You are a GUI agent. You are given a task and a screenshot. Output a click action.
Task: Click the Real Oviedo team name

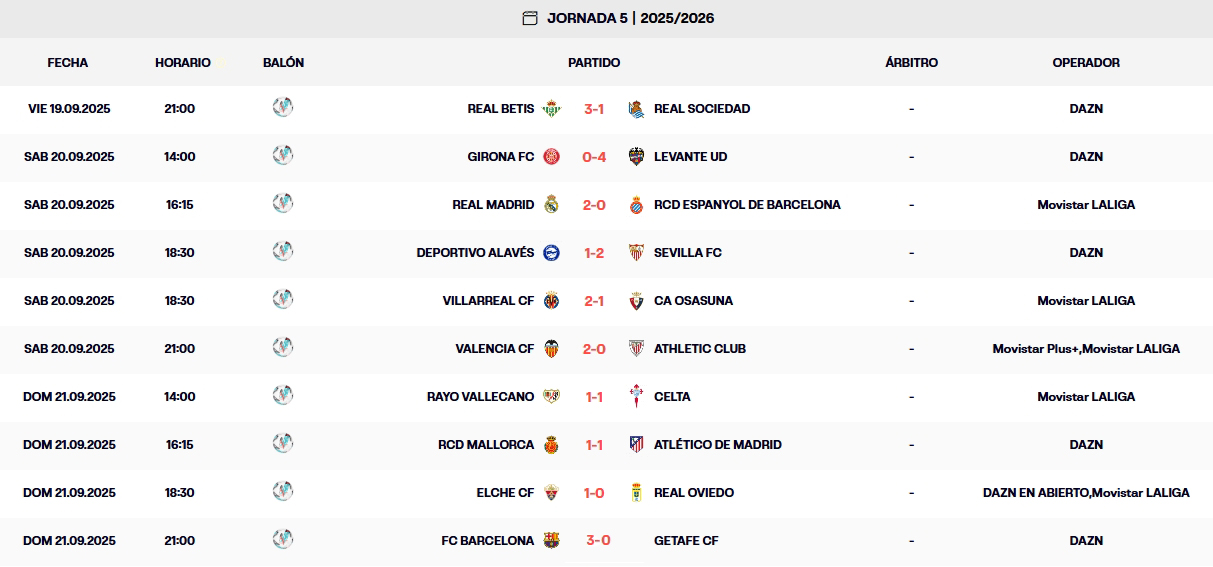pyautogui.click(x=694, y=493)
